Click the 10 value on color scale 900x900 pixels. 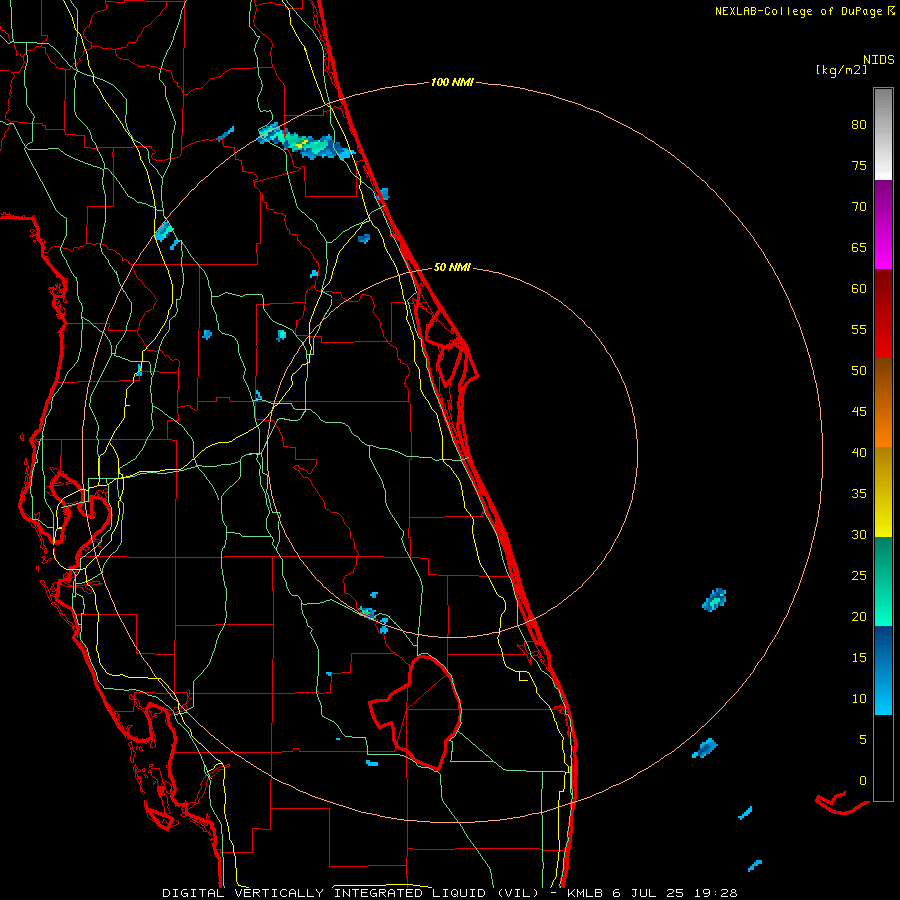[859, 699]
